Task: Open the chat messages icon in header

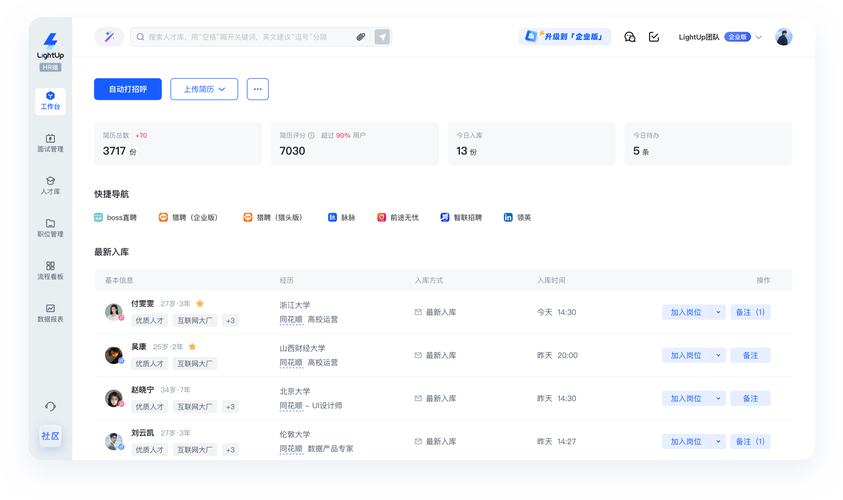Action: coord(629,37)
